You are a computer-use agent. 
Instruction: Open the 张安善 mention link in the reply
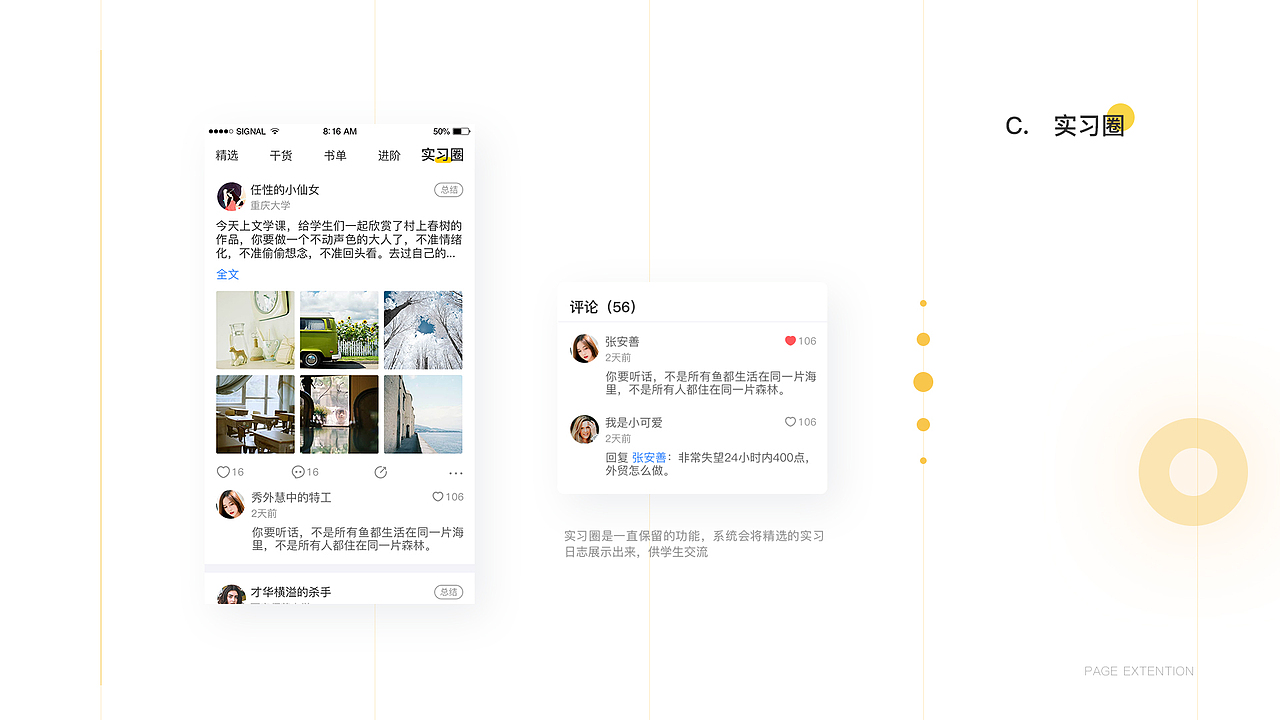click(649, 458)
